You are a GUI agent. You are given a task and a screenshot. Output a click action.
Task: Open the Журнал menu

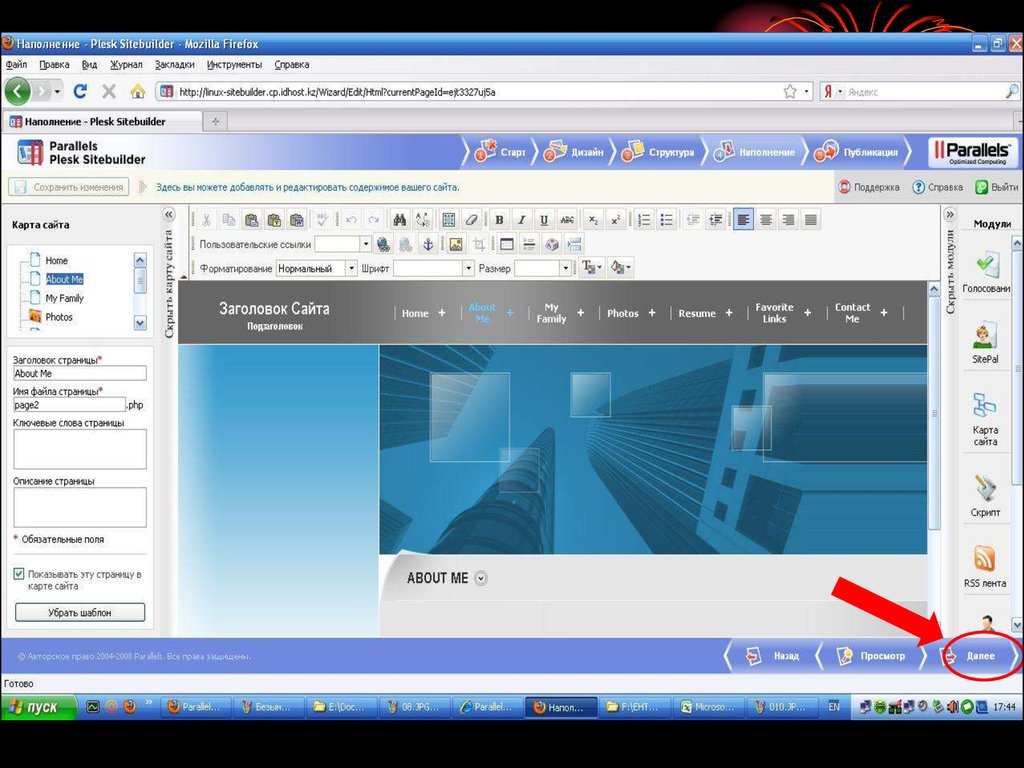[x=126, y=65]
